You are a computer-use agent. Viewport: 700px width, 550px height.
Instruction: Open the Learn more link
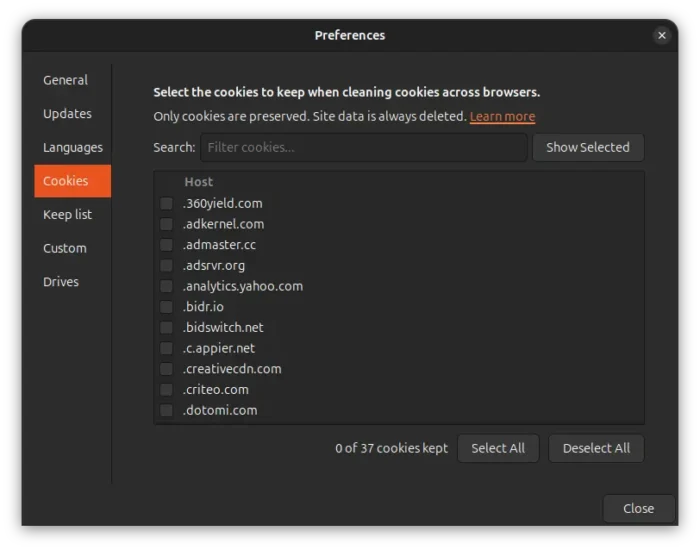[x=502, y=117]
